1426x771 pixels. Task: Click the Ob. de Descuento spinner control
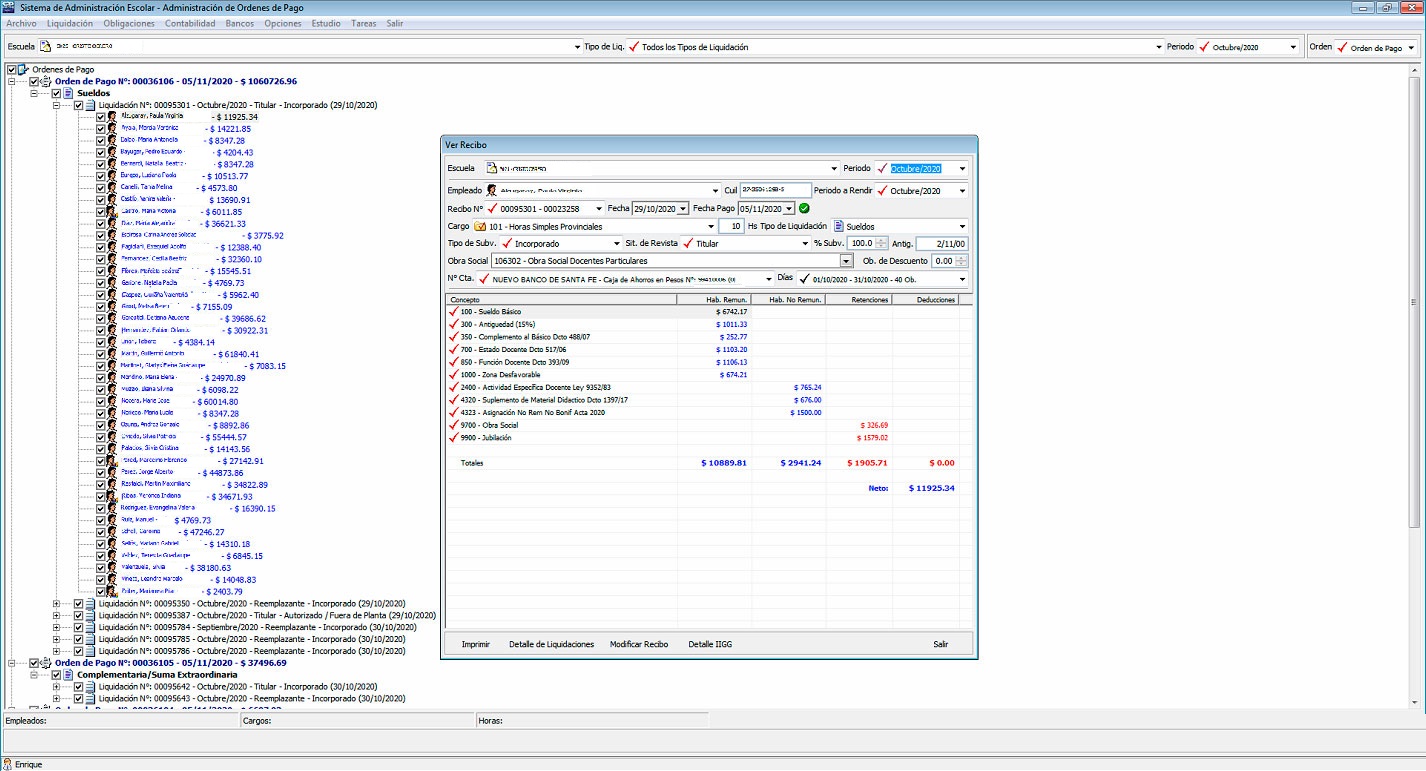click(x=961, y=260)
